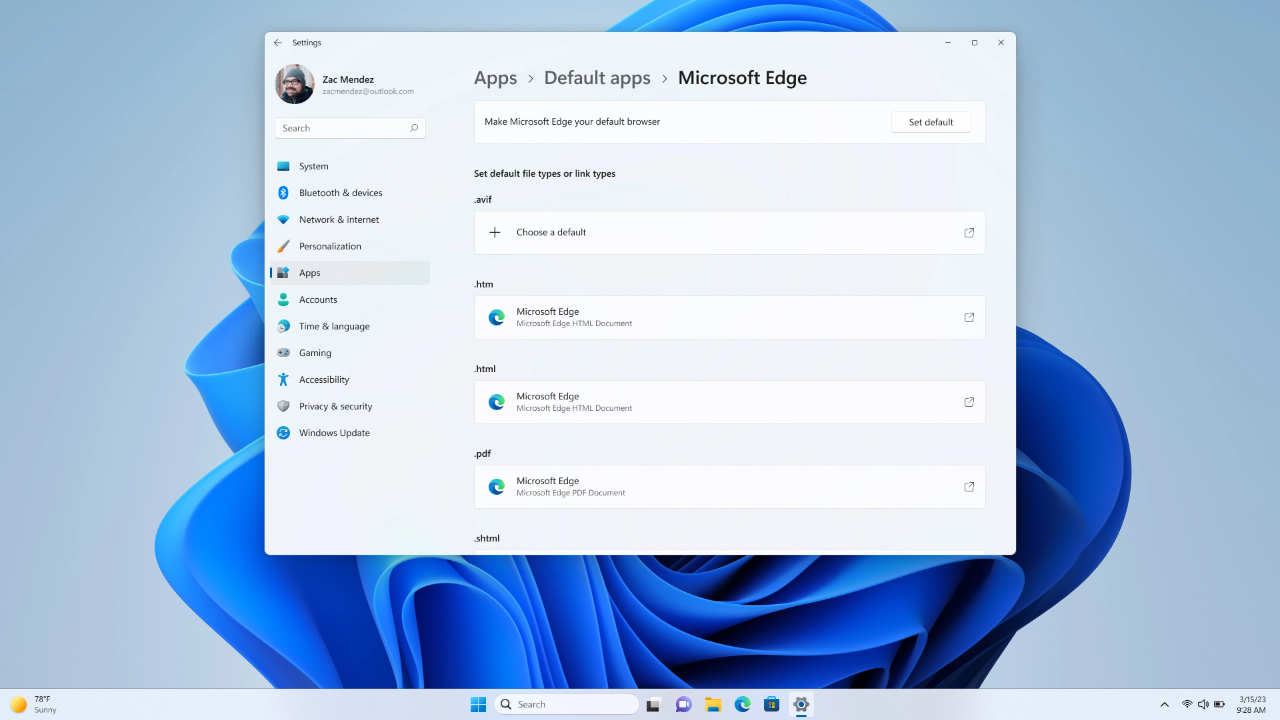
Task: Open Personalization settings
Action: click(350, 246)
